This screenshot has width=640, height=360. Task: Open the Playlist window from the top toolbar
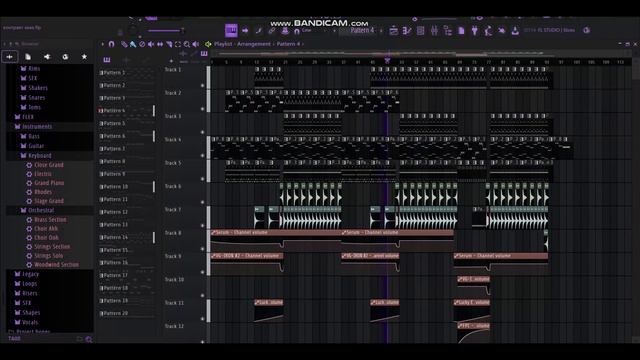pos(393,31)
